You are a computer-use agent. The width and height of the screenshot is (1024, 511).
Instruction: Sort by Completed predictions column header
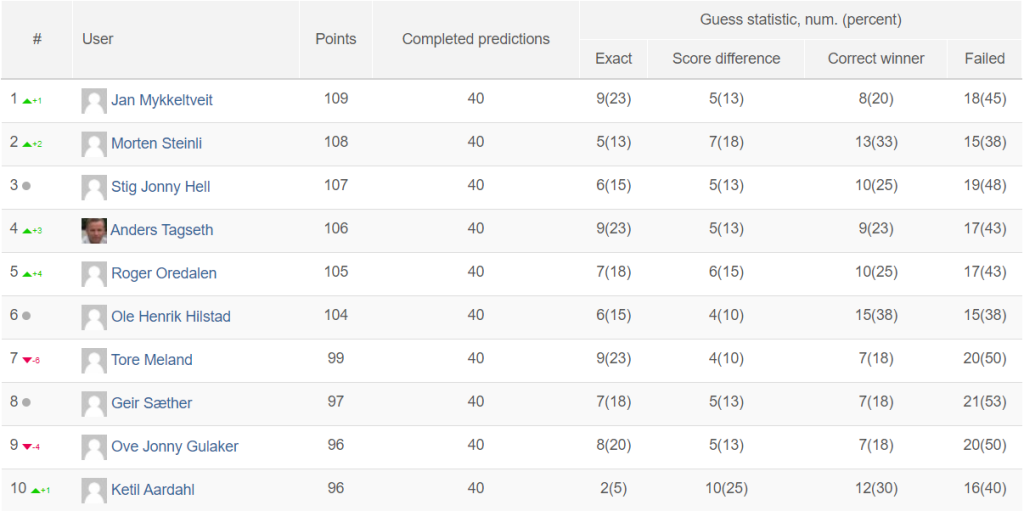tap(476, 39)
